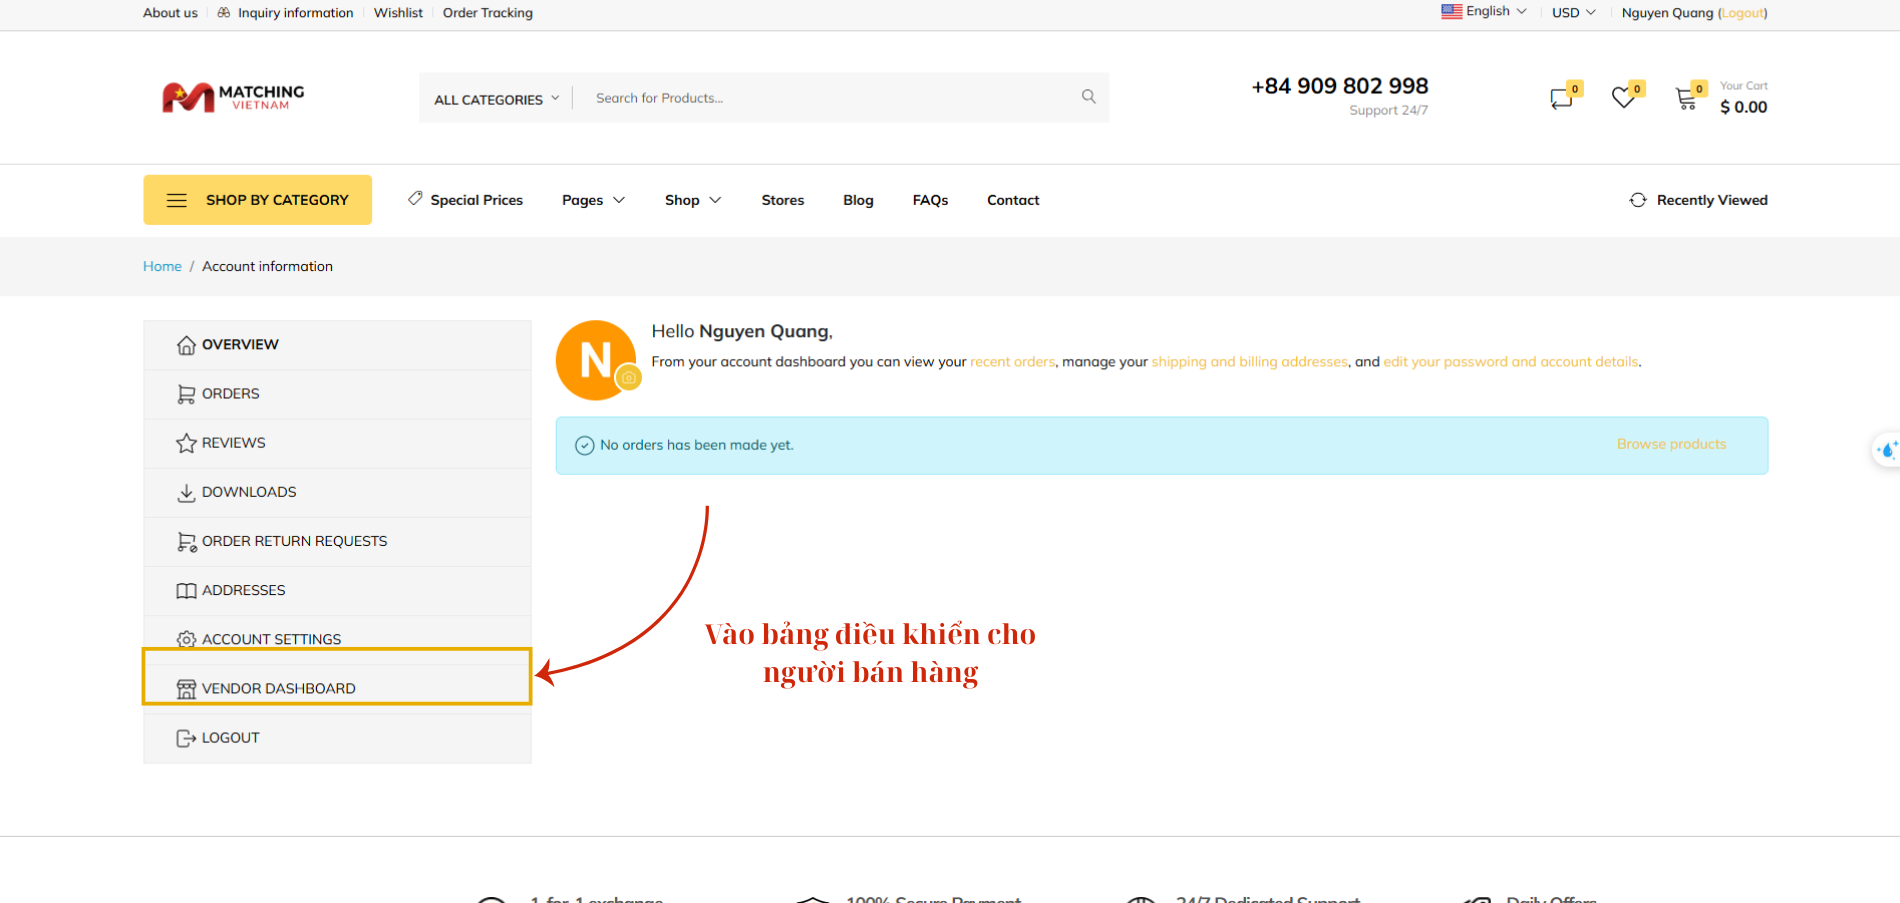The width and height of the screenshot is (1900, 903).
Task: Expand the English language dropdown
Action: pyautogui.click(x=1484, y=12)
